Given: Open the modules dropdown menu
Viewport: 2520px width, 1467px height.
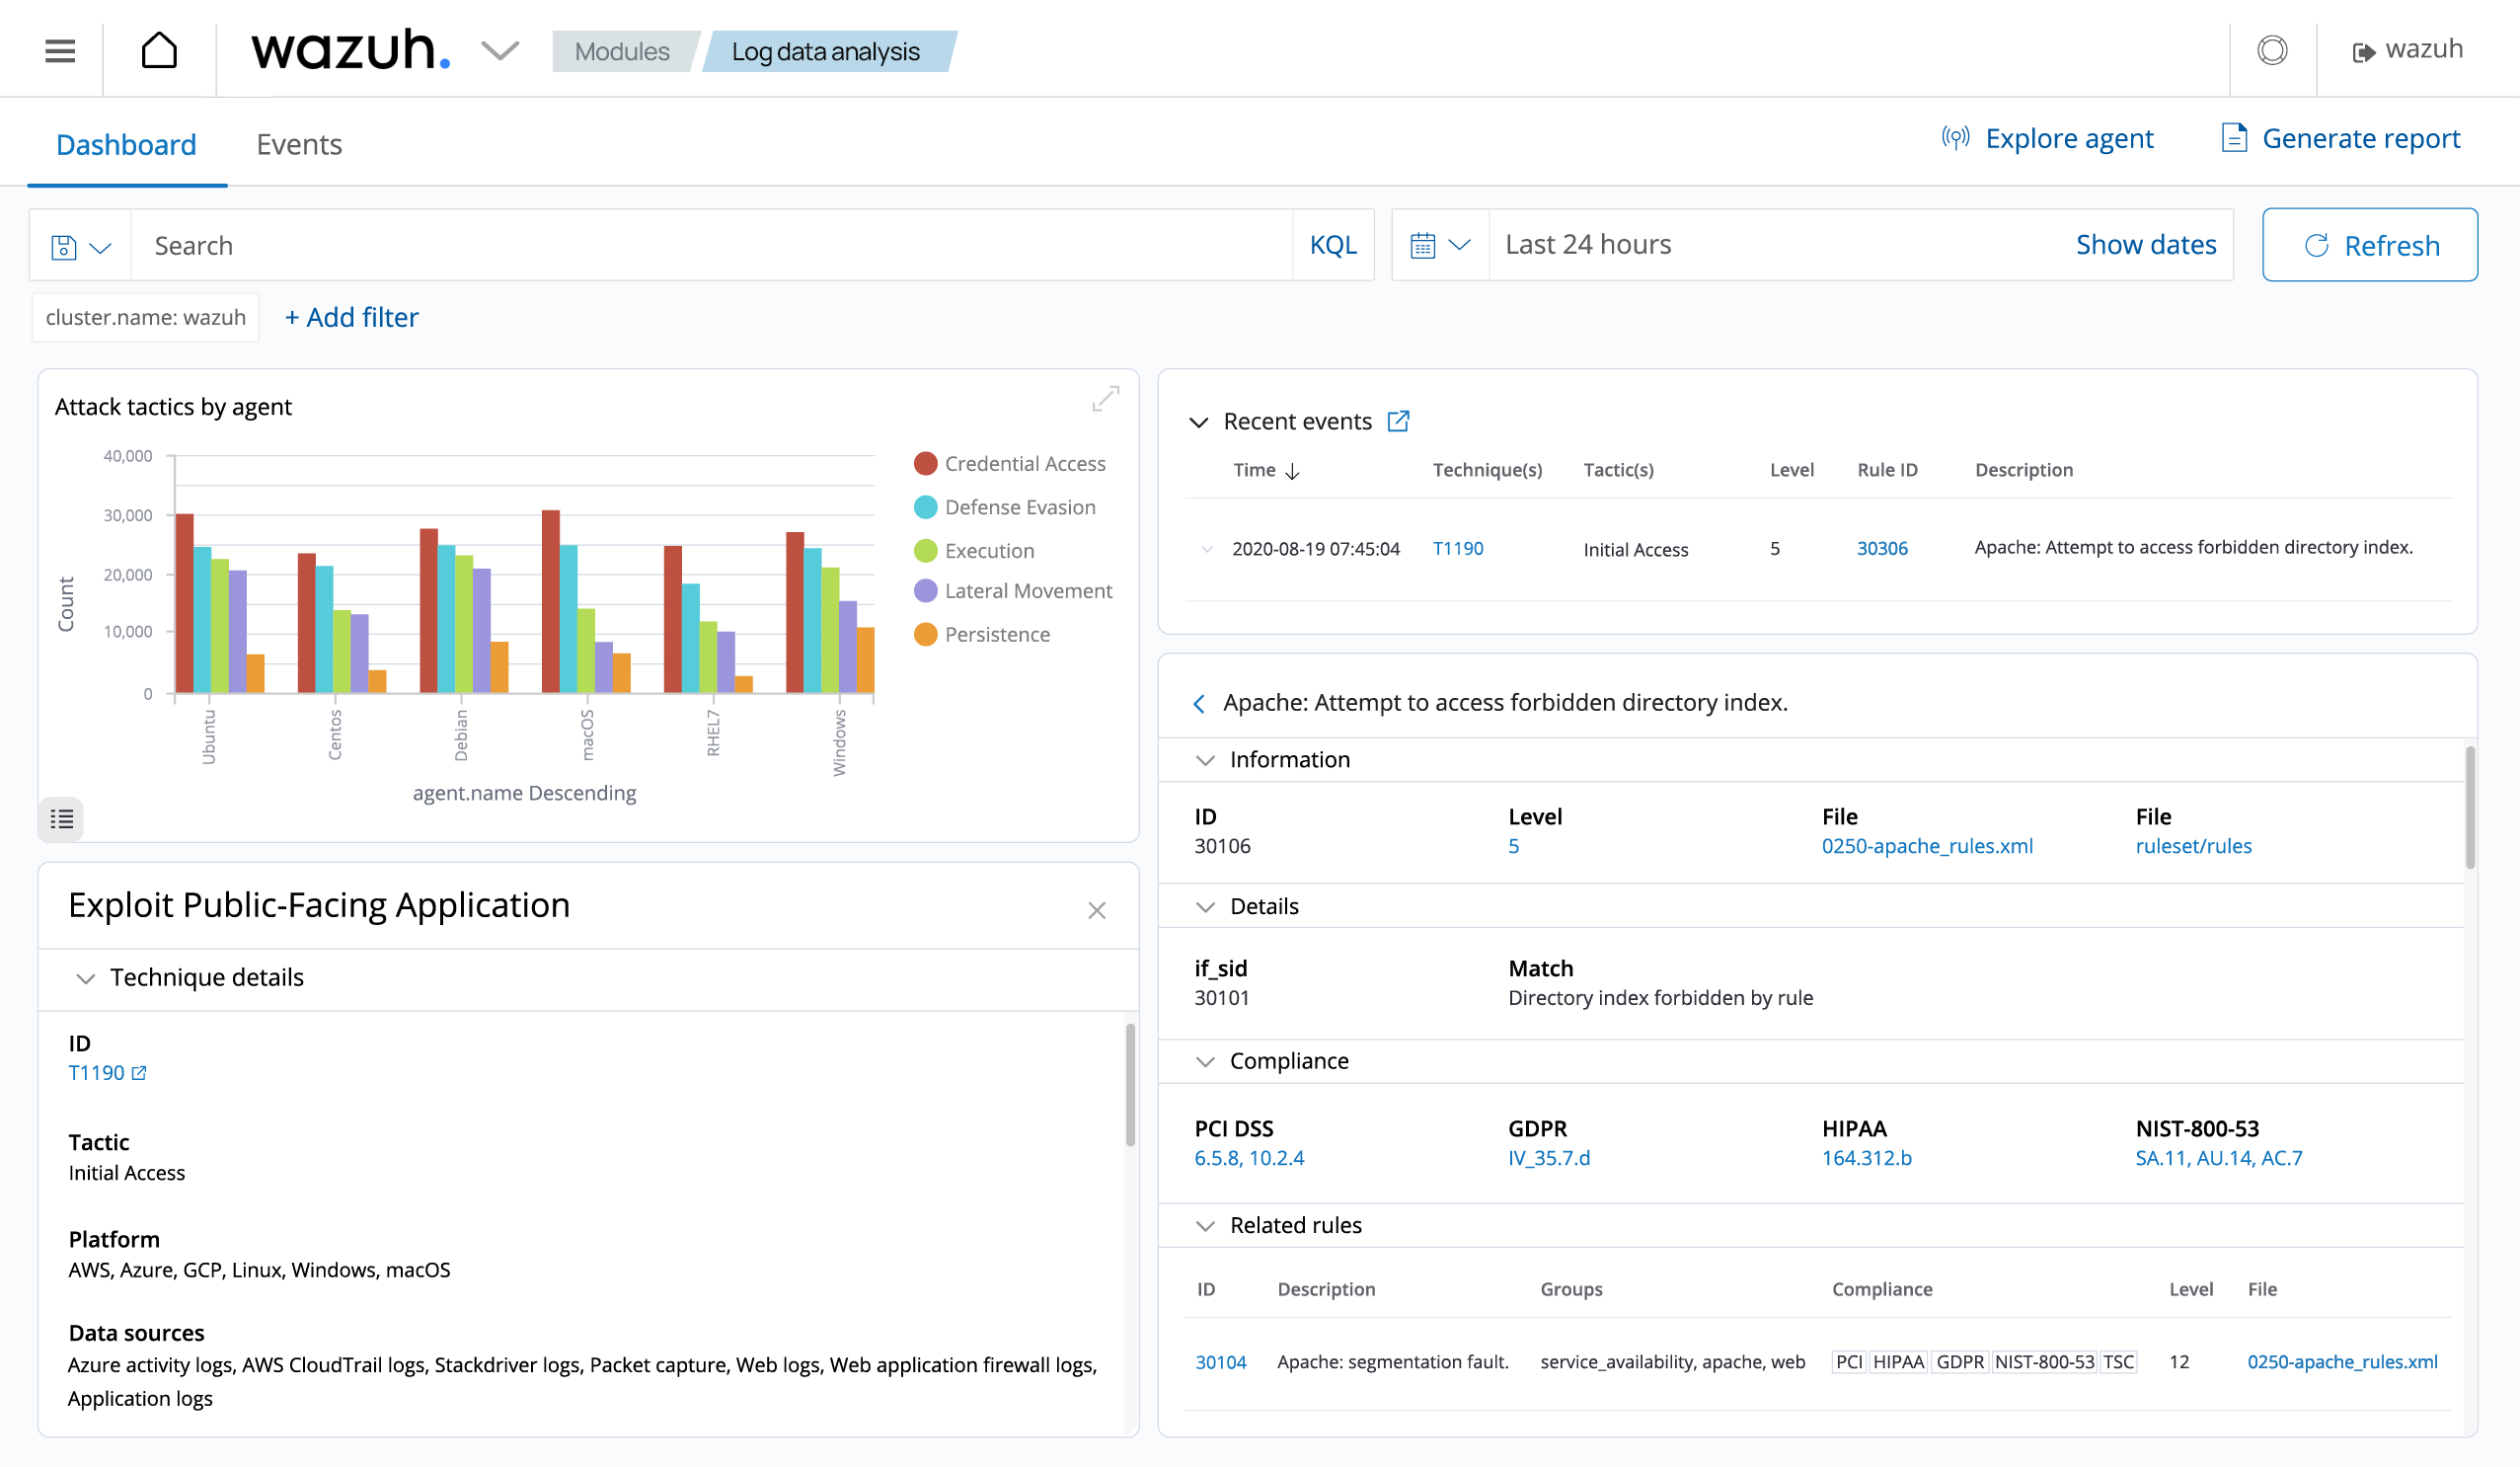Looking at the screenshot, I should 621,49.
